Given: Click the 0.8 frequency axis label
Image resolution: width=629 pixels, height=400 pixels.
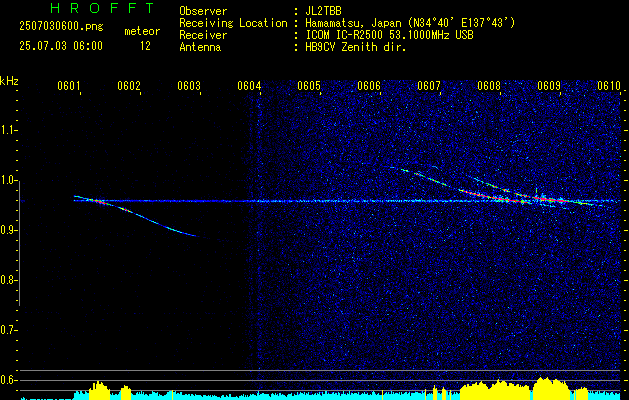Looking at the screenshot, I should coord(8,280).
